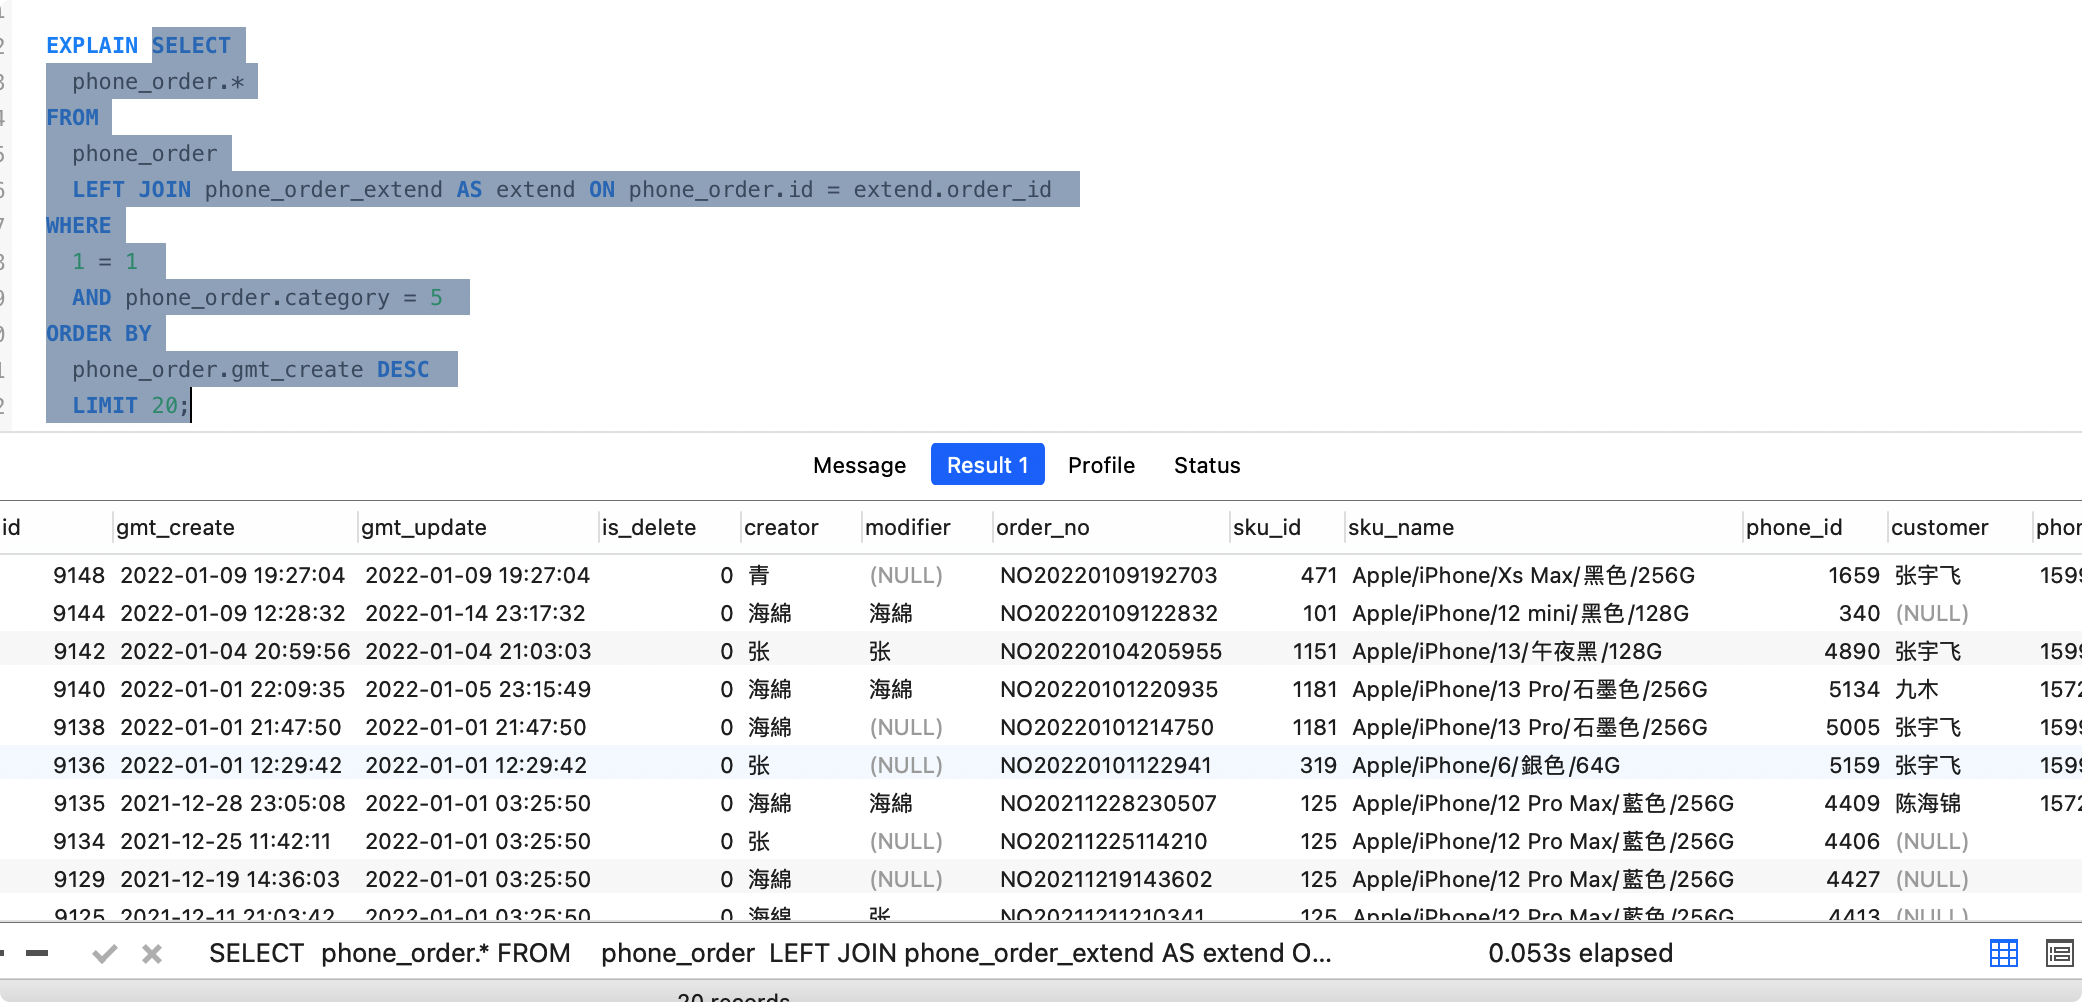This screenshot has height=1002, width=2082.
Task: Click the category = 5 condition line
Action: pyautogui.click(x=257, y=297)
